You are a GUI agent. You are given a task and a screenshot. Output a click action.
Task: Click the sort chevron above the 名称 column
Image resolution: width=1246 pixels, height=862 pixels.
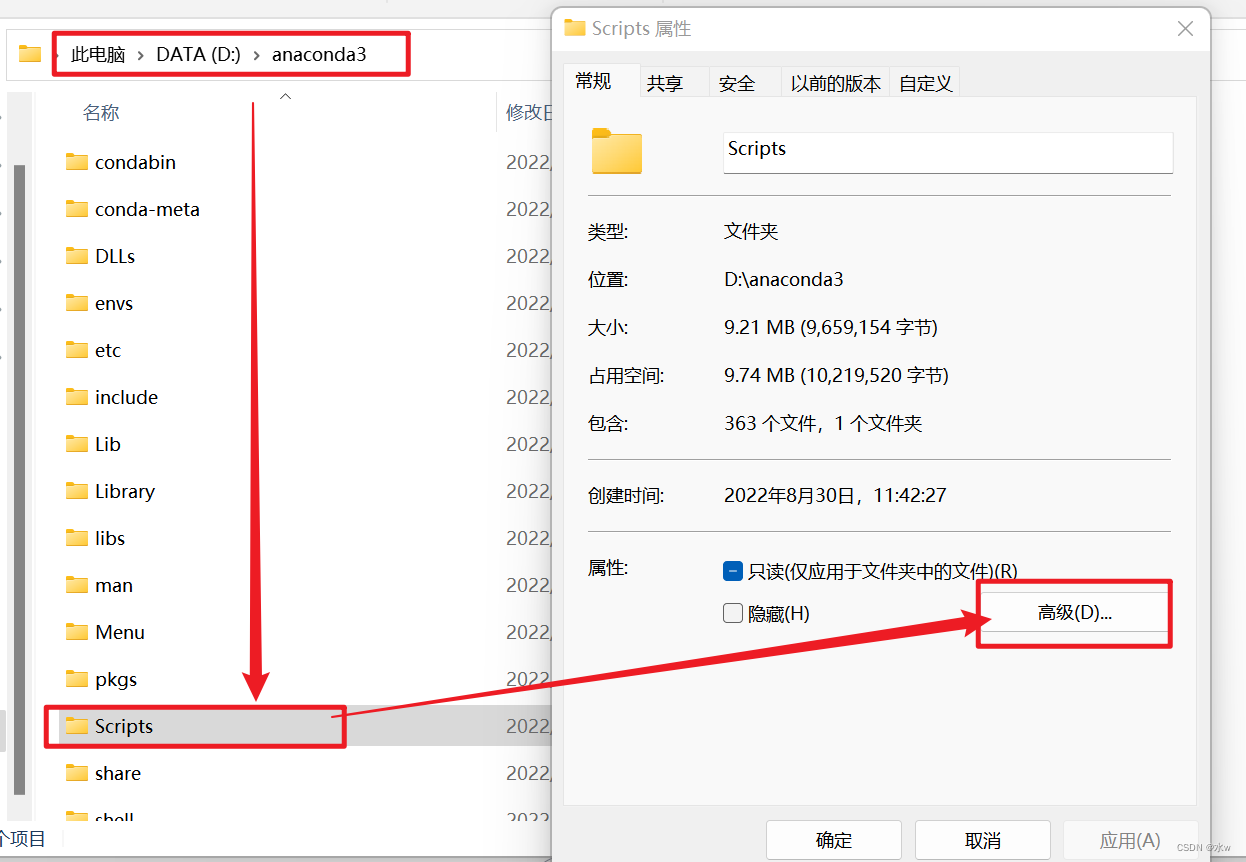(286, 95)
